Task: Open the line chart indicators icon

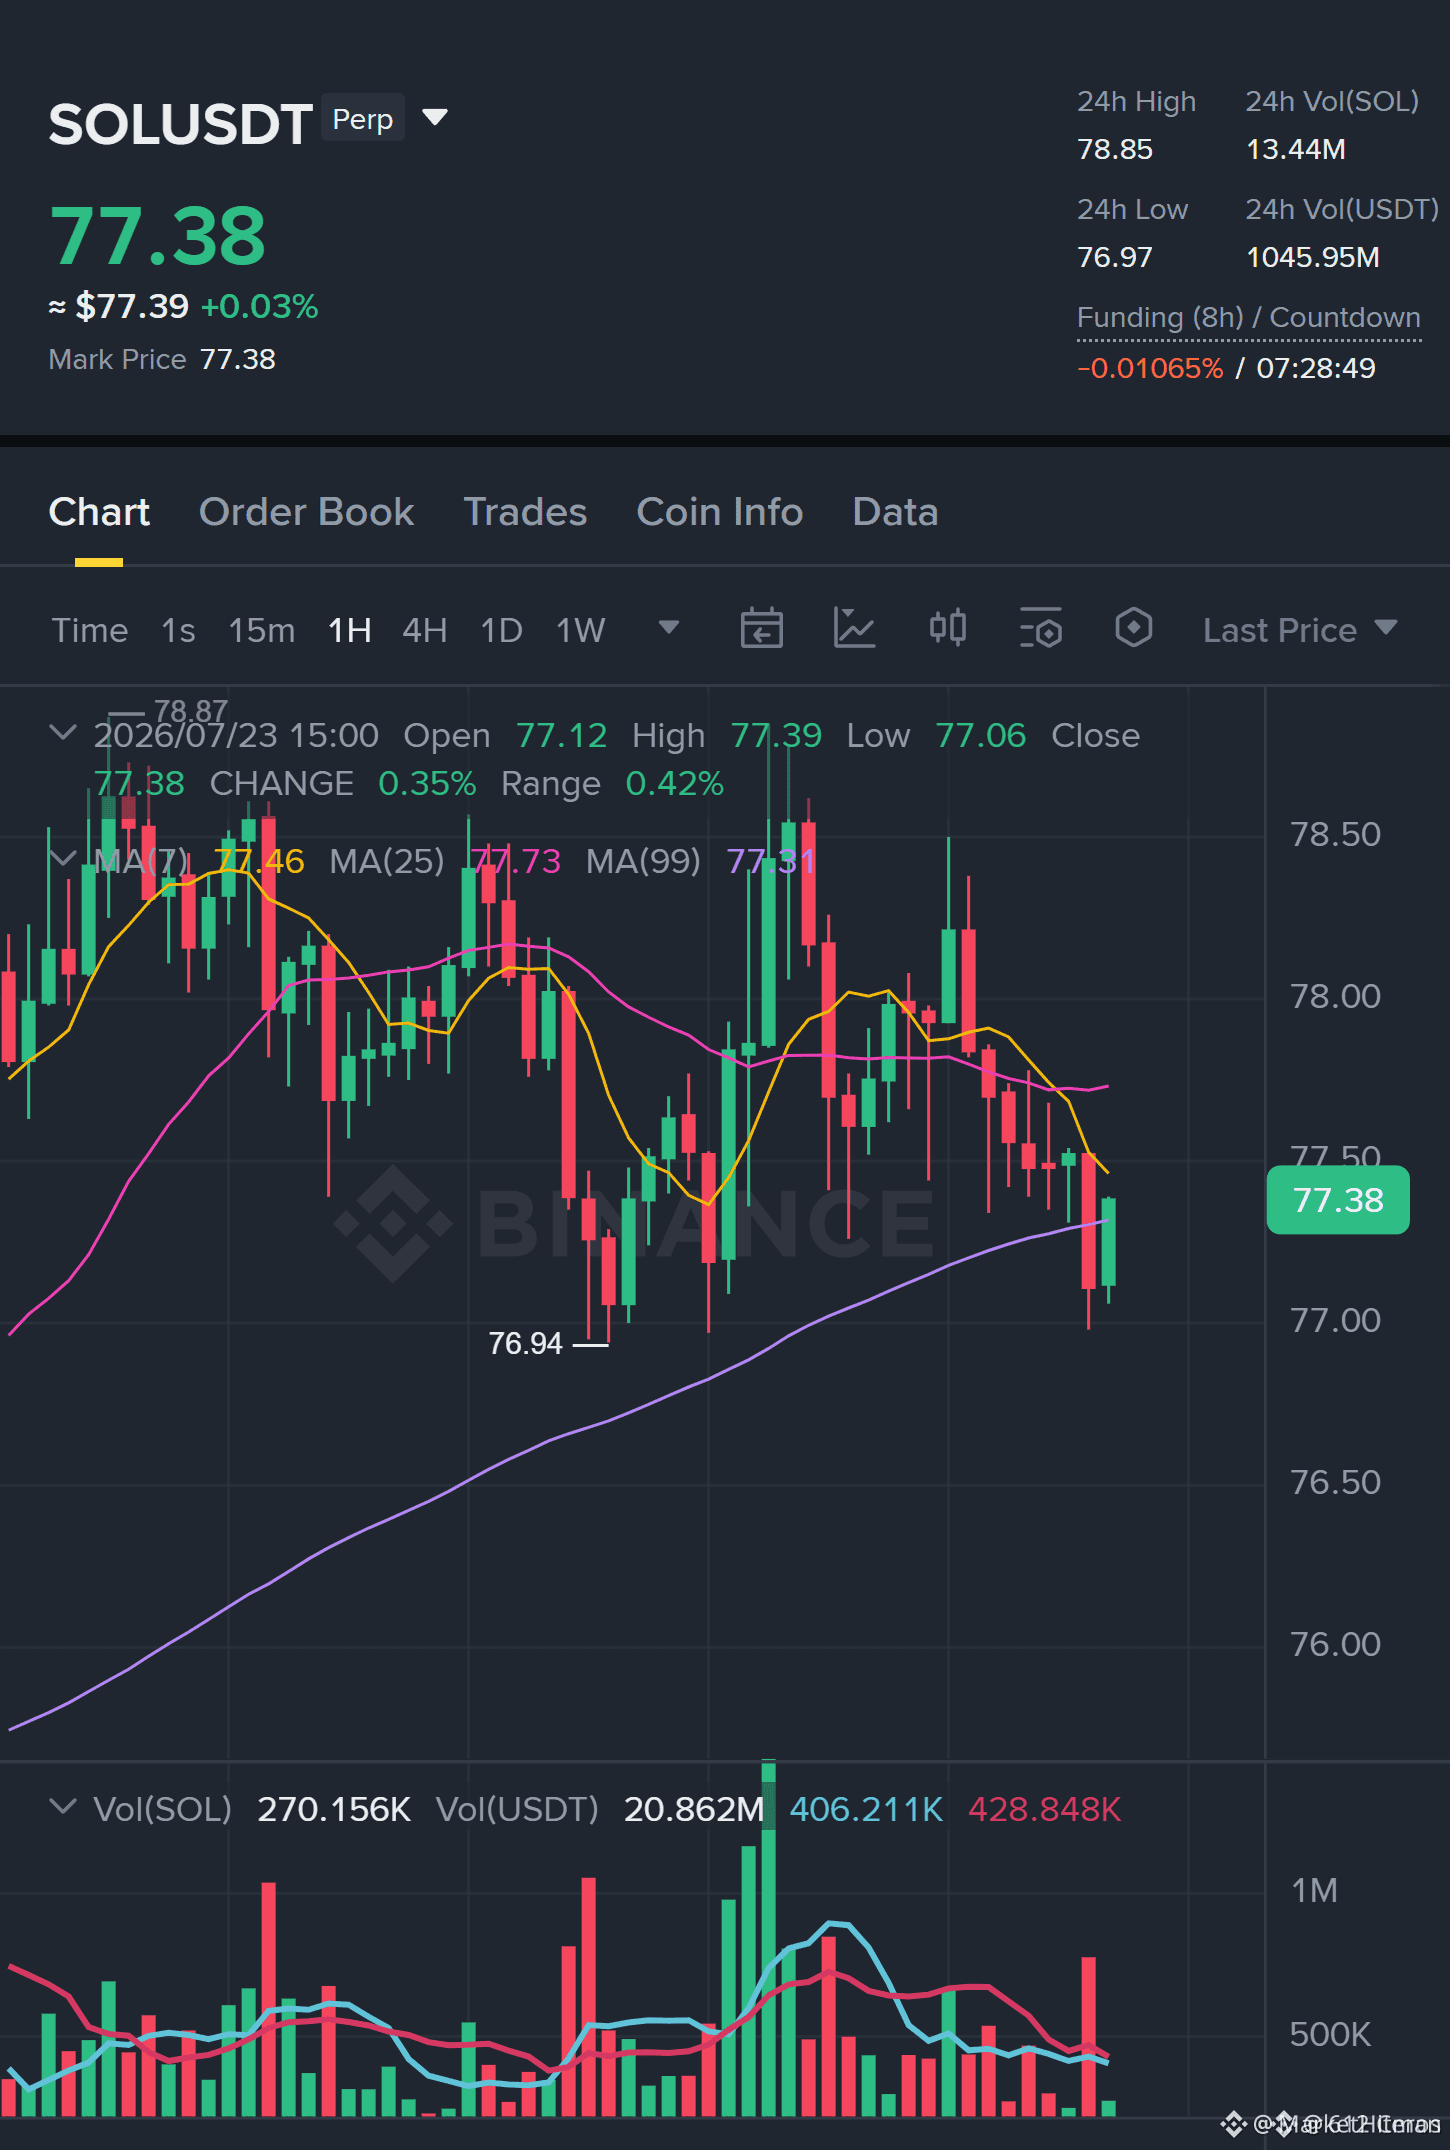Action: [x=854, y=629]
